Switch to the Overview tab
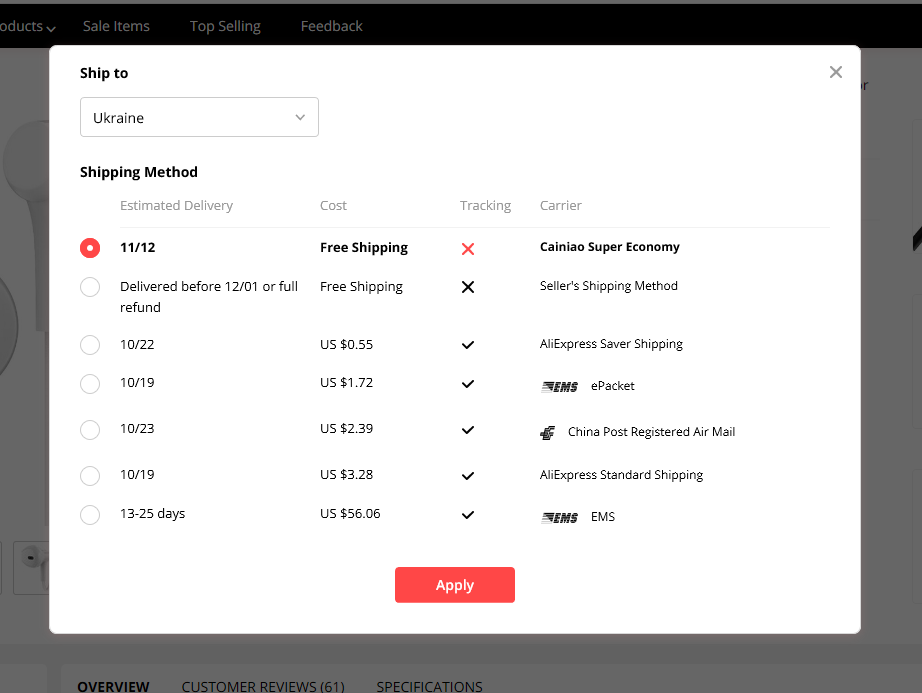This screenshot has width=922, height=693. (113, 686)
